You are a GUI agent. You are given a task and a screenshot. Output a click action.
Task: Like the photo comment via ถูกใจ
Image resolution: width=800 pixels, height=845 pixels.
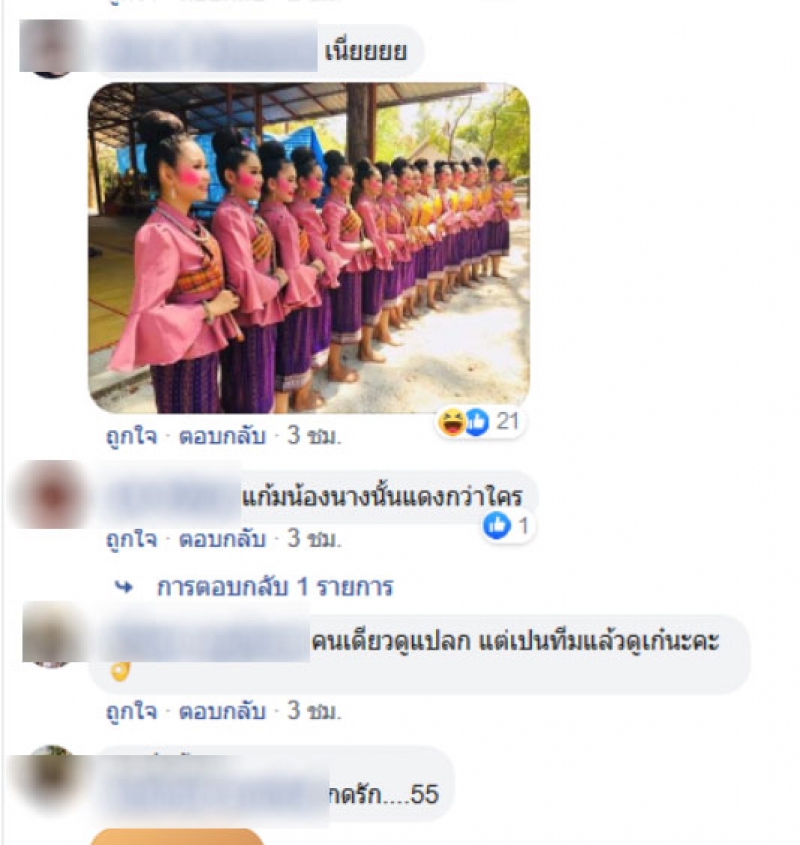coord(132,435)
